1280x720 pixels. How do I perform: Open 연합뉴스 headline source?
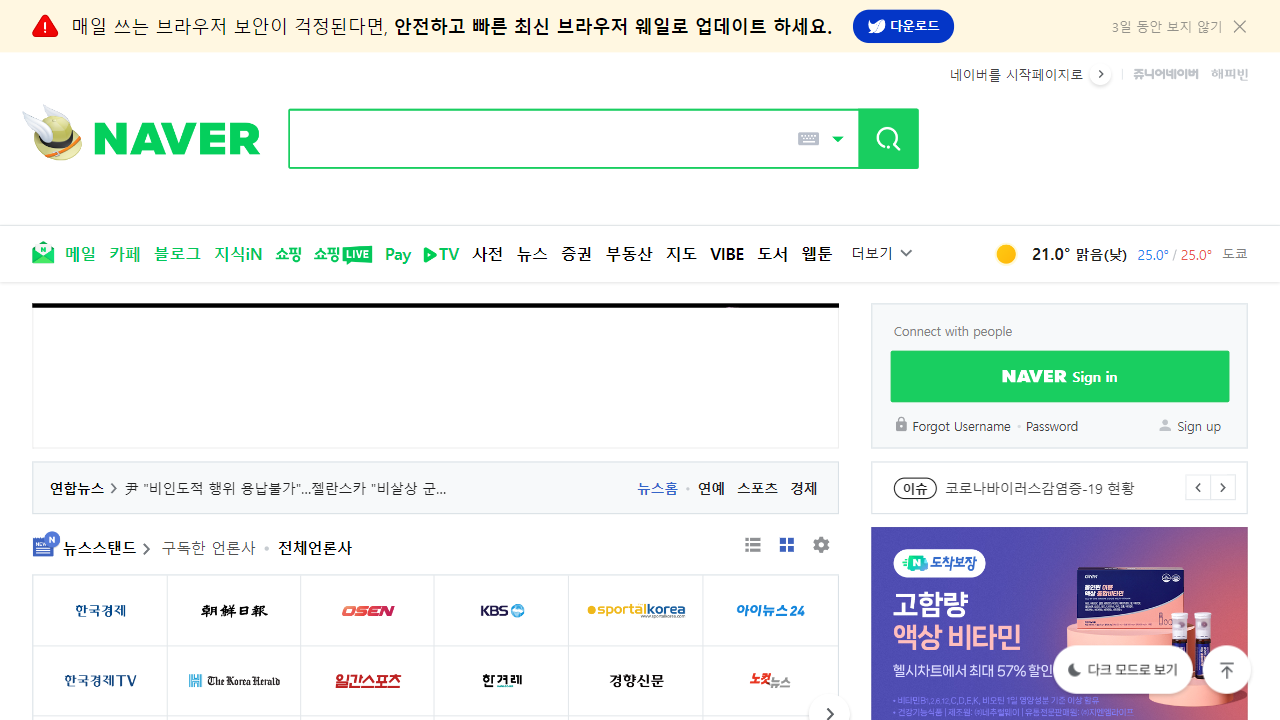(77, 488)
